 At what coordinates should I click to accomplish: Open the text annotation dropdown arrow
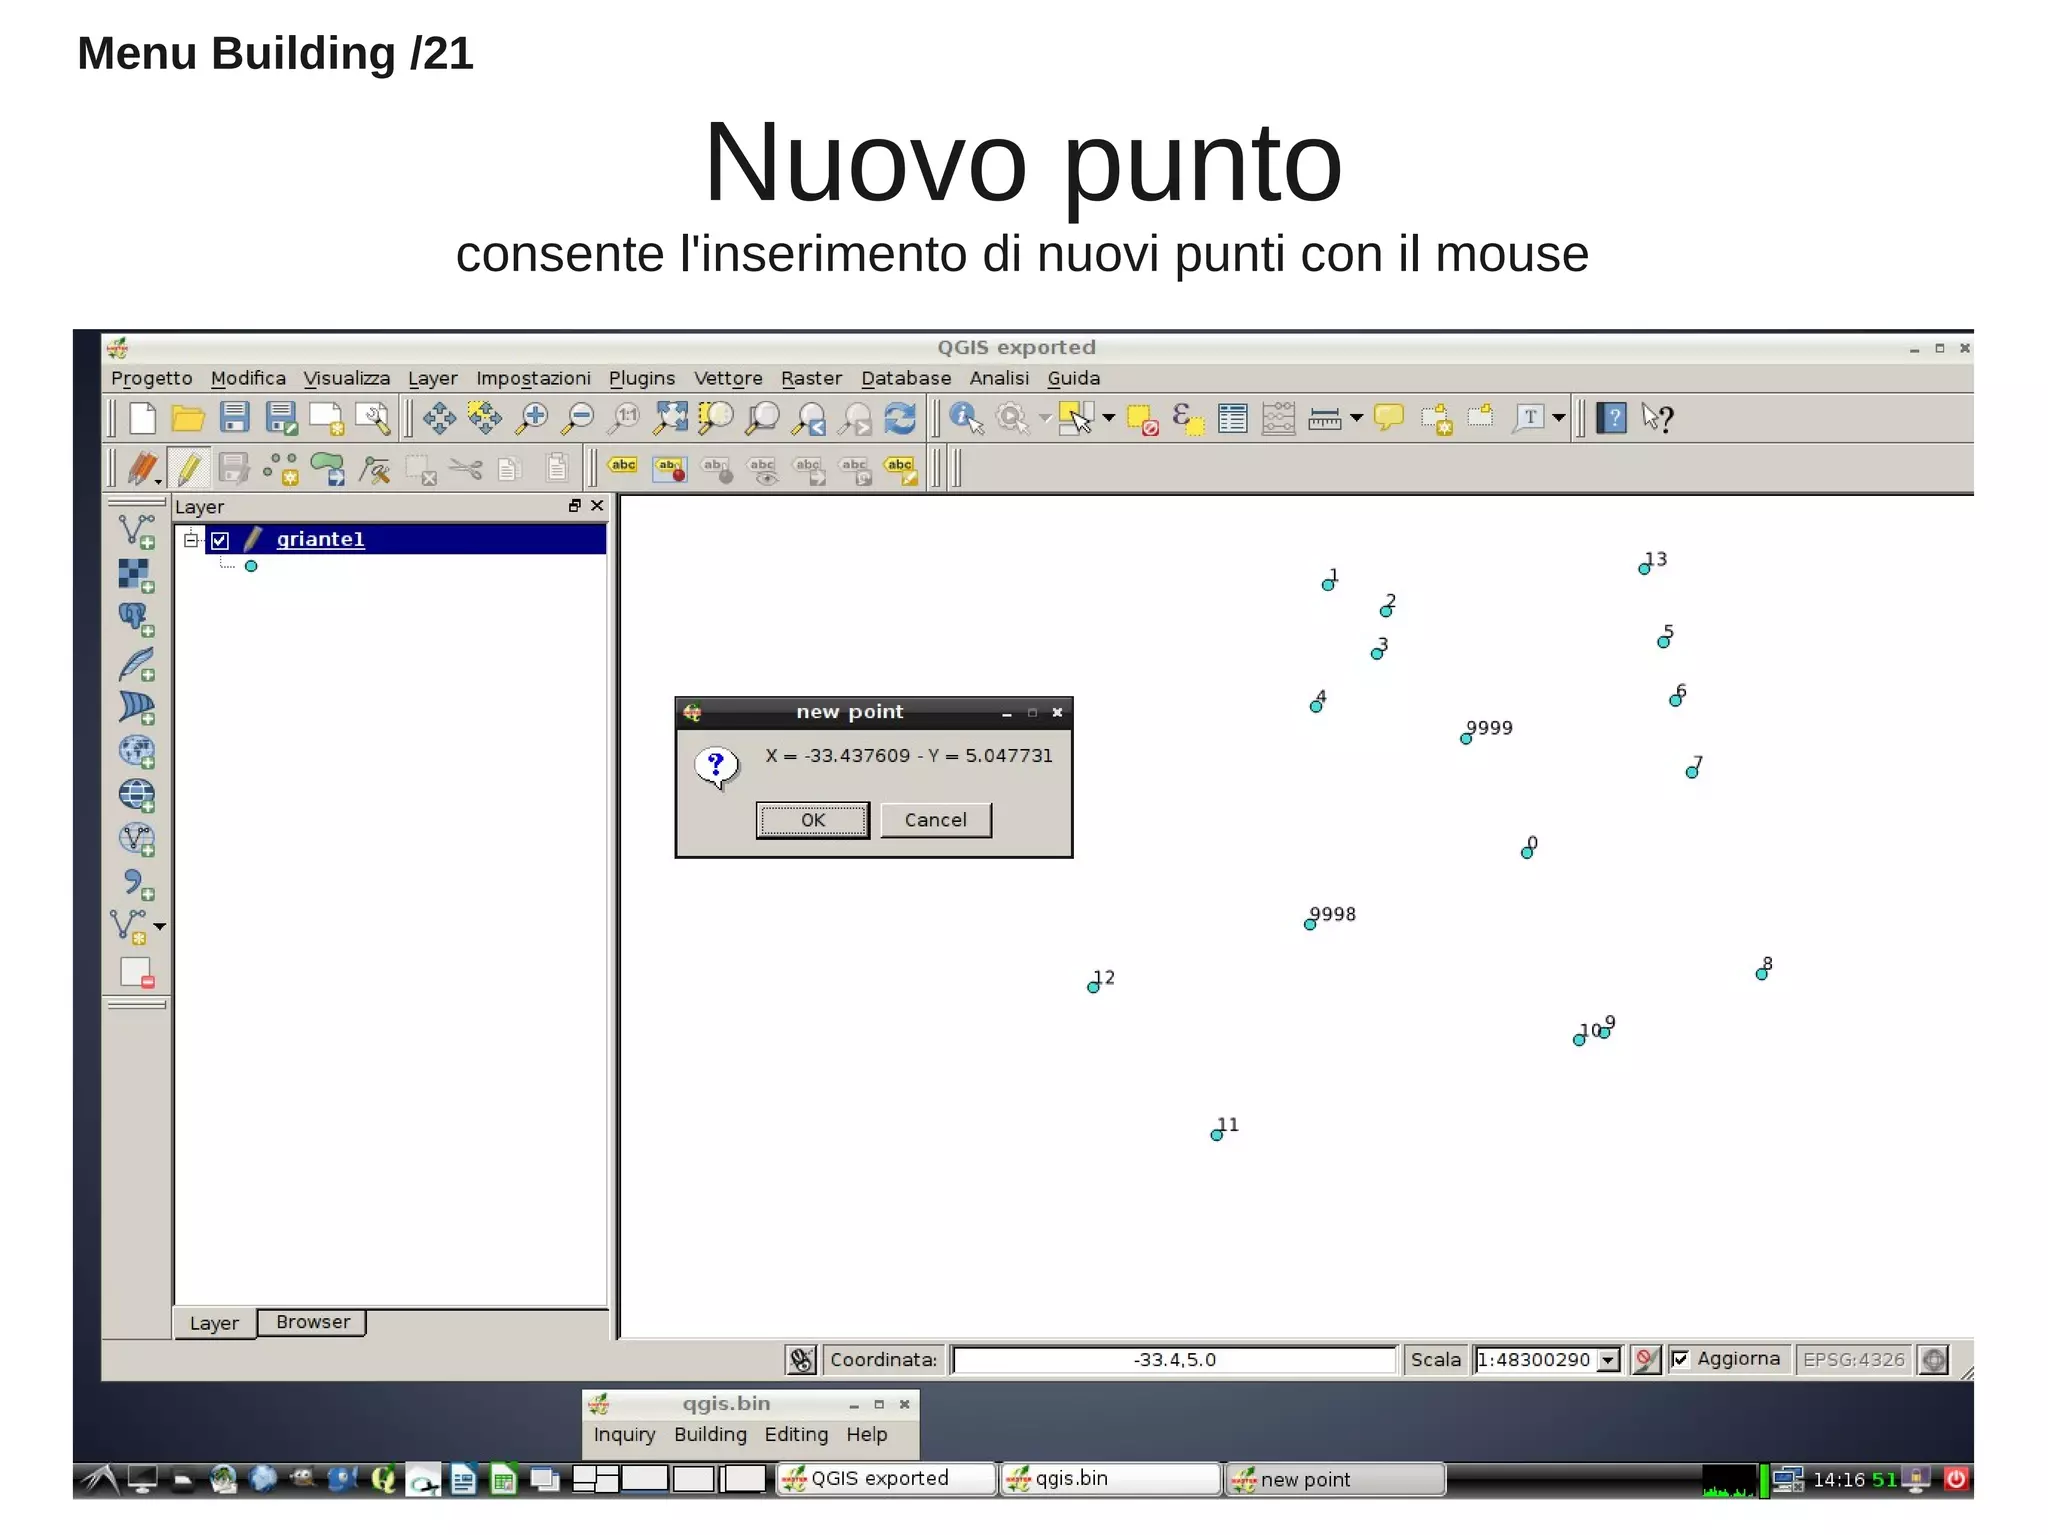pos(1558,418)
